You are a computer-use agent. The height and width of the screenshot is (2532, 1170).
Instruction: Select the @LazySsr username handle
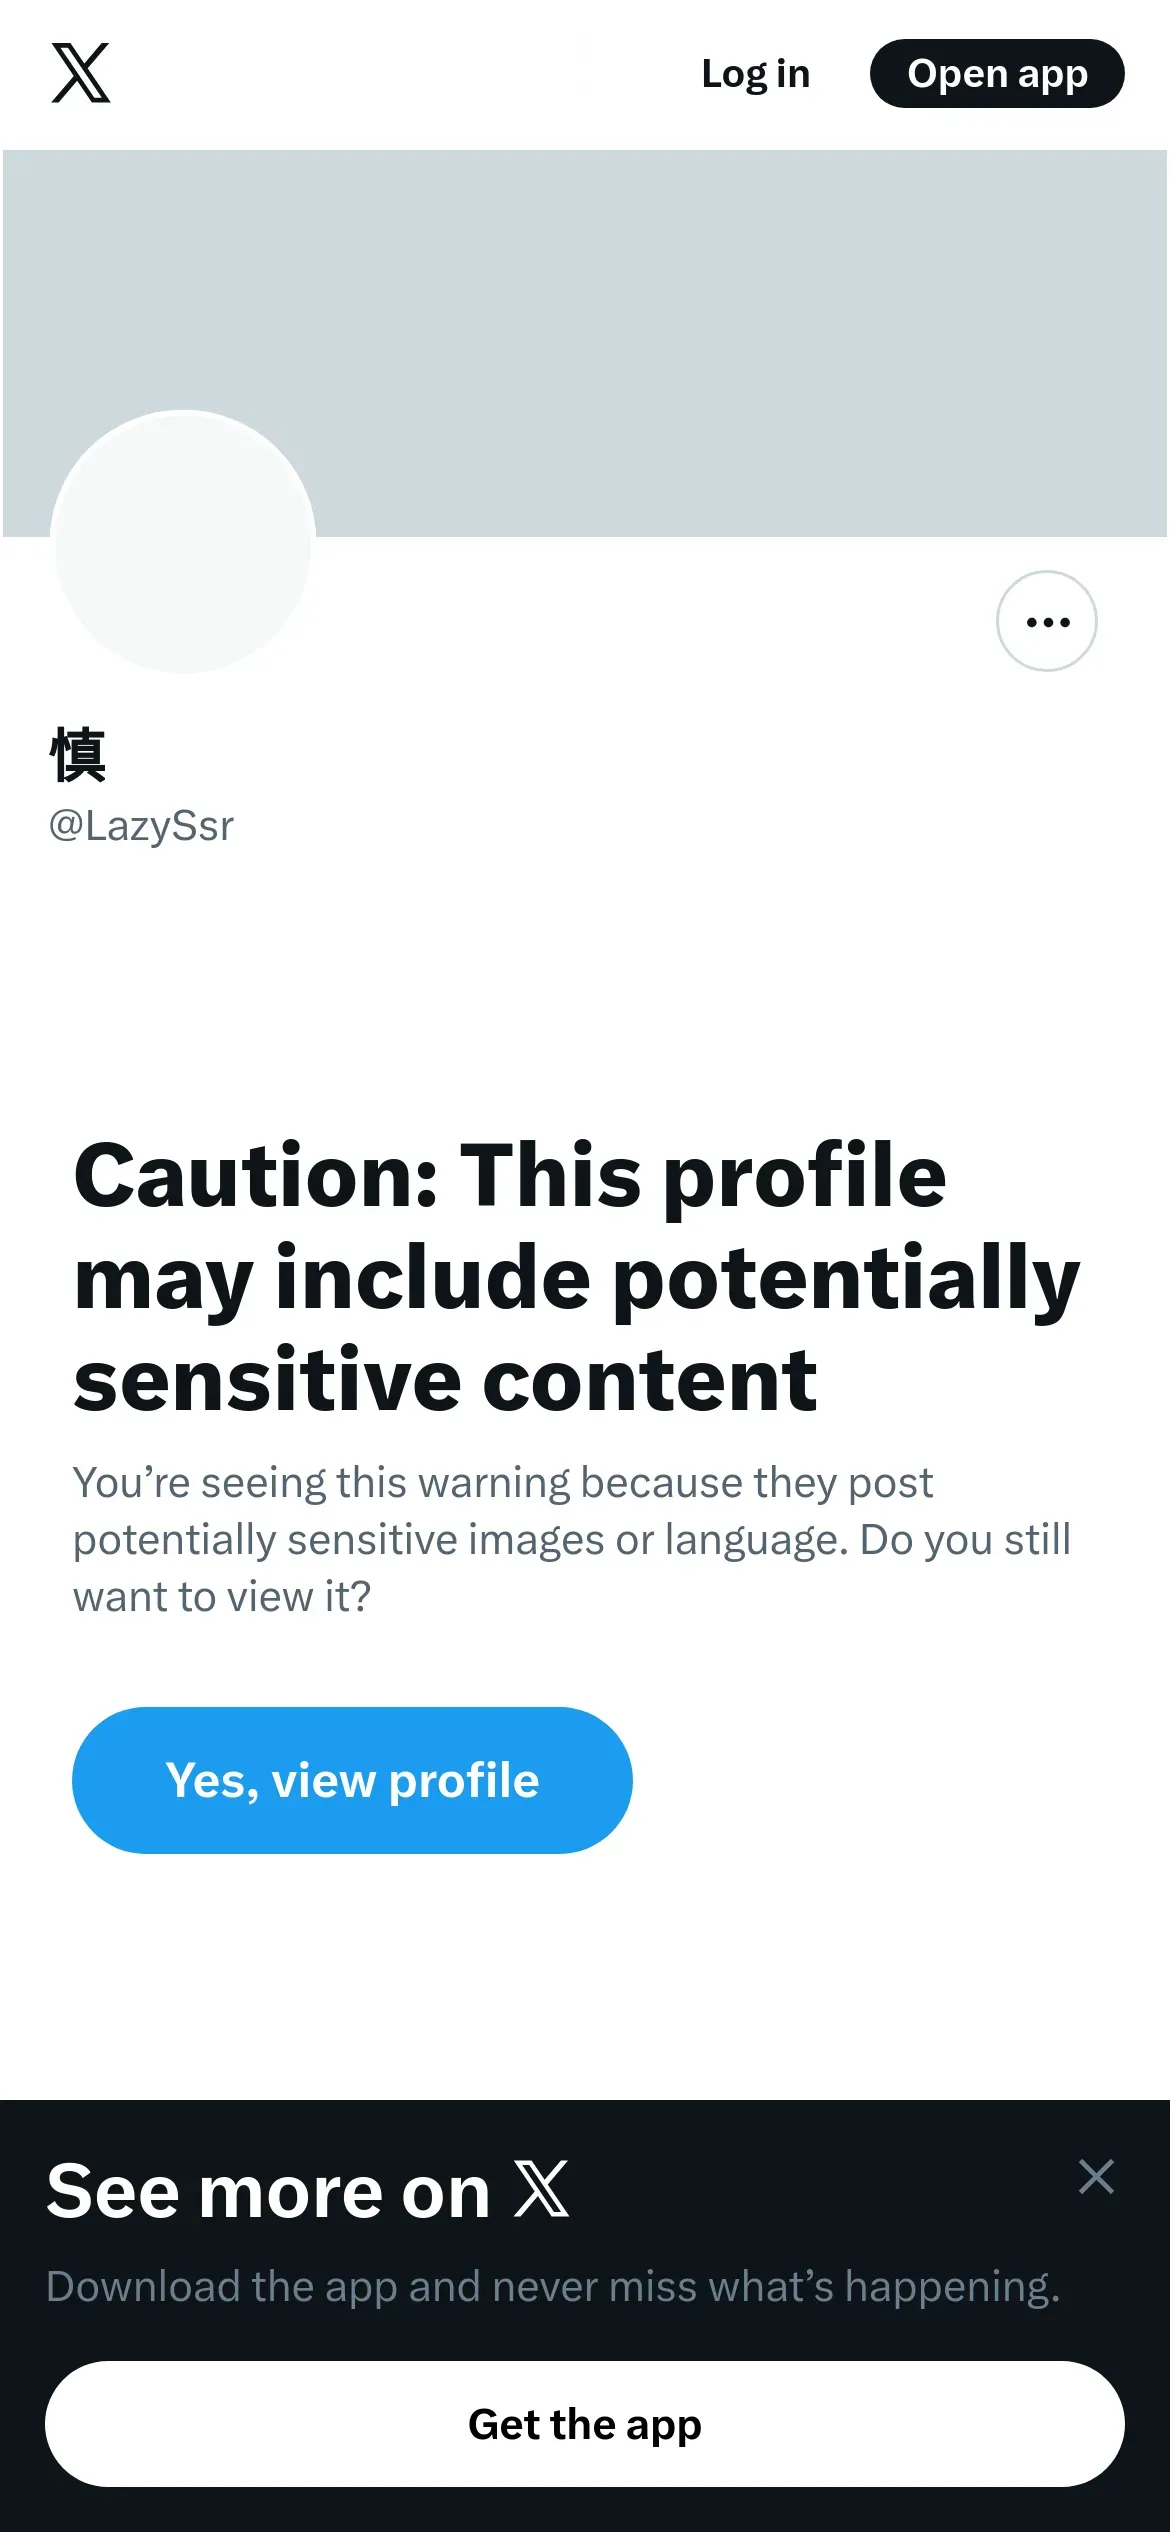(141, 826)
